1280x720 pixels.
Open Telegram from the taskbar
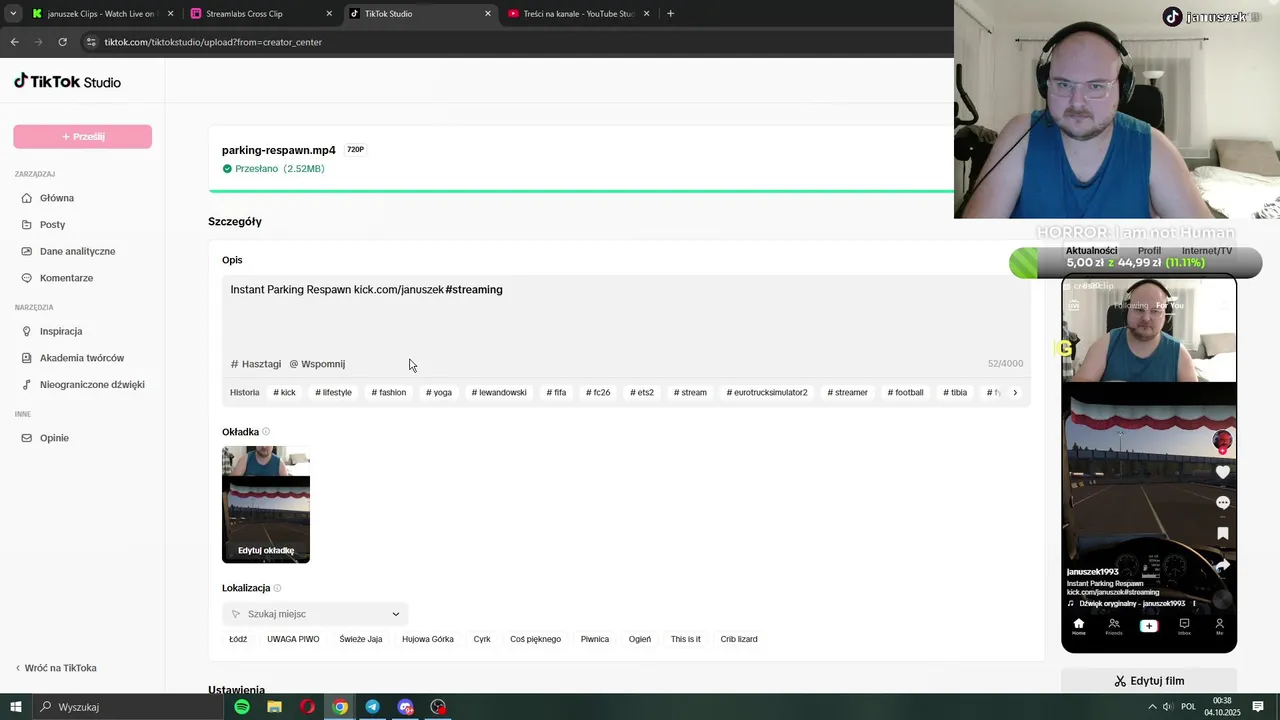(372, 707)
